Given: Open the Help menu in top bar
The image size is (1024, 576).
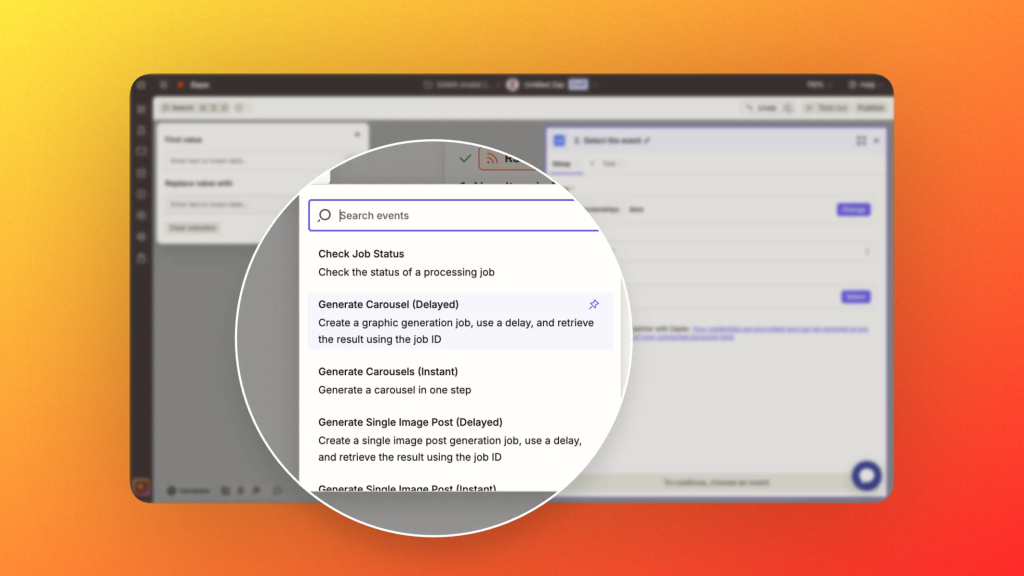Looking at the screenshot, I should pyautogui.click(x=864, y=85).
